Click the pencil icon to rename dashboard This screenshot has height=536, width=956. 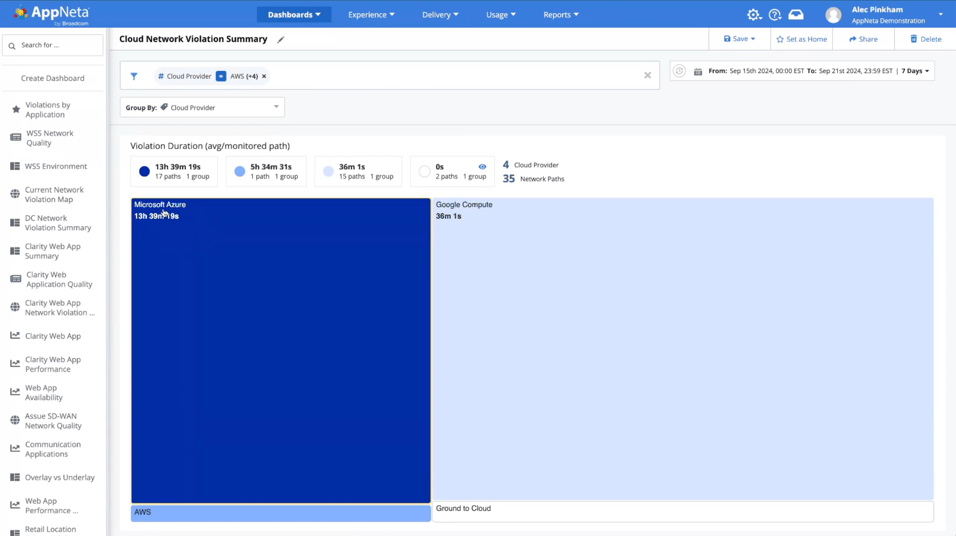click(x=281, y=40)
